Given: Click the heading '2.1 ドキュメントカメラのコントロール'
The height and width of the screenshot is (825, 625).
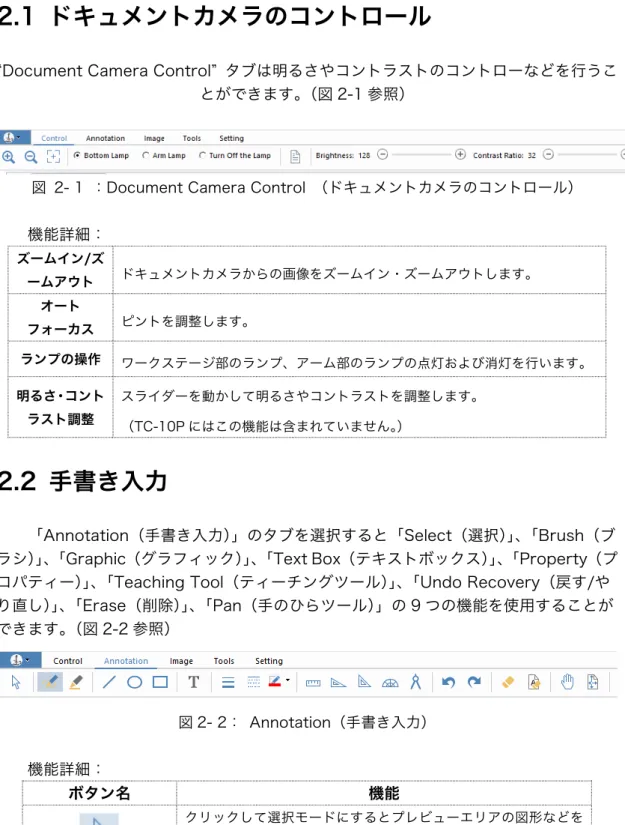Looking at the screenshot, I should [215, 16].
